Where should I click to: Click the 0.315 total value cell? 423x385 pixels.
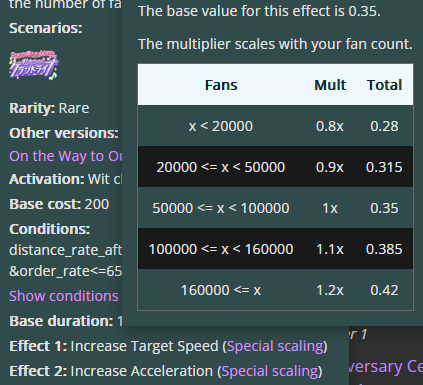click(384, 167)
